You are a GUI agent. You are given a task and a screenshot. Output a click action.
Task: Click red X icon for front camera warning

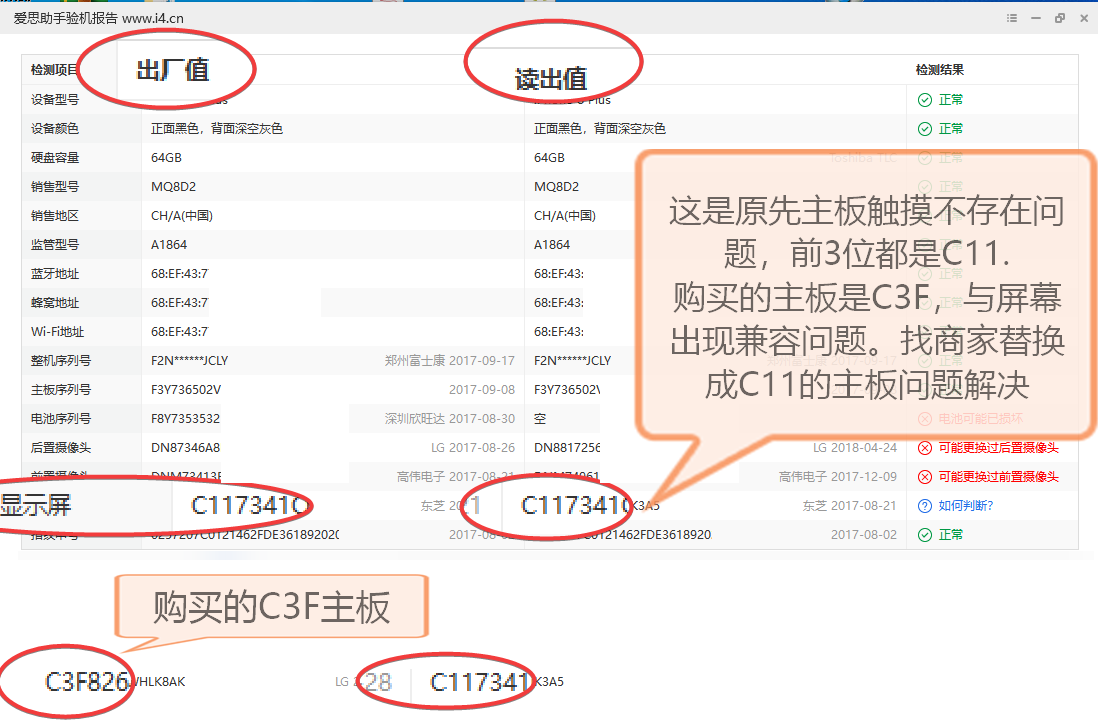pyautogui.click(x=924, y=477)
